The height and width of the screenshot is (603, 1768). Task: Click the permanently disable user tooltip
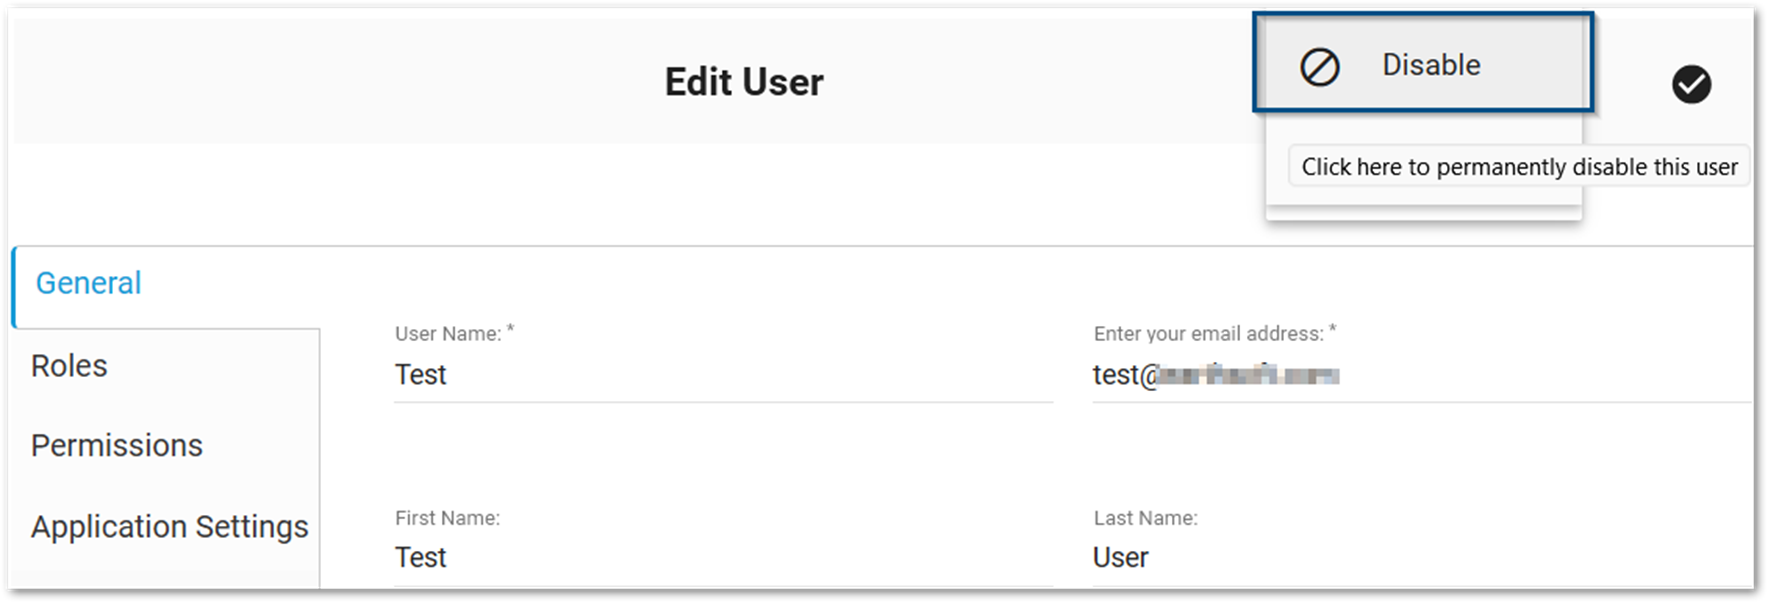point(1516,166)
